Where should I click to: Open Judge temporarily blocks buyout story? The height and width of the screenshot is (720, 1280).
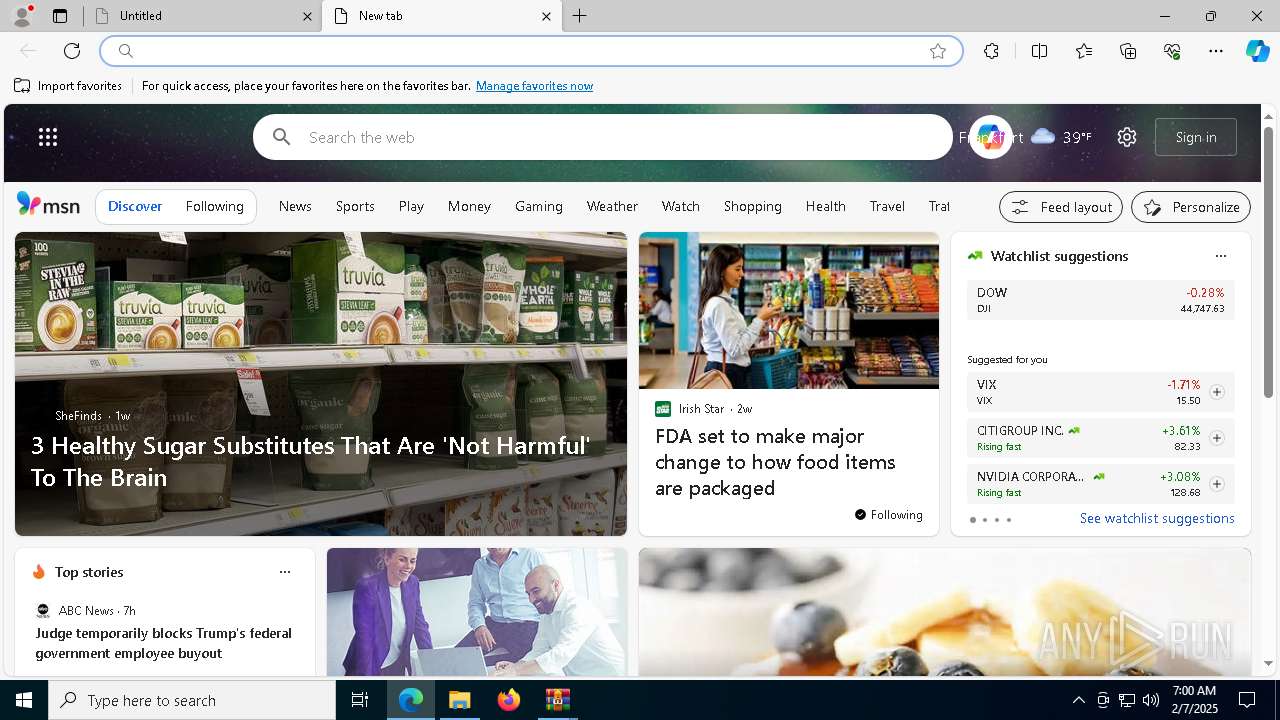click(x=164, y=643)
